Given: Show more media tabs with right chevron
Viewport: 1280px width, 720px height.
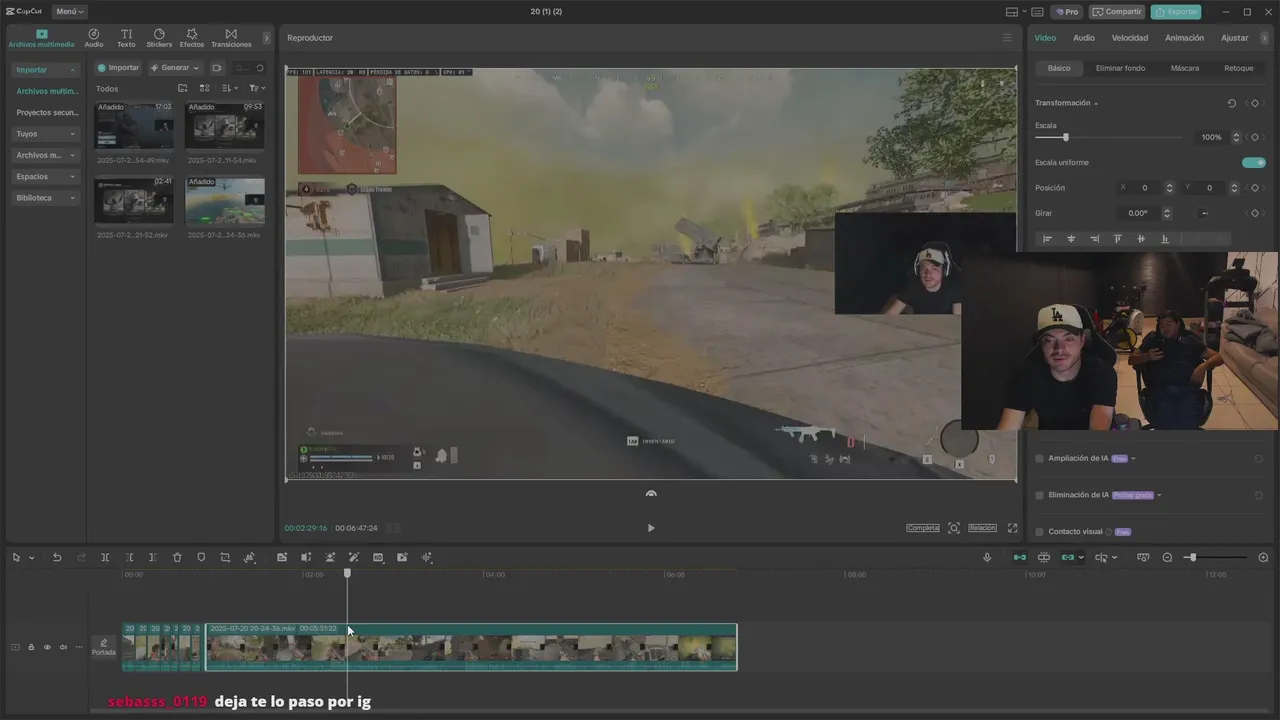Looking at the screenshot, I should click(267, 38).
